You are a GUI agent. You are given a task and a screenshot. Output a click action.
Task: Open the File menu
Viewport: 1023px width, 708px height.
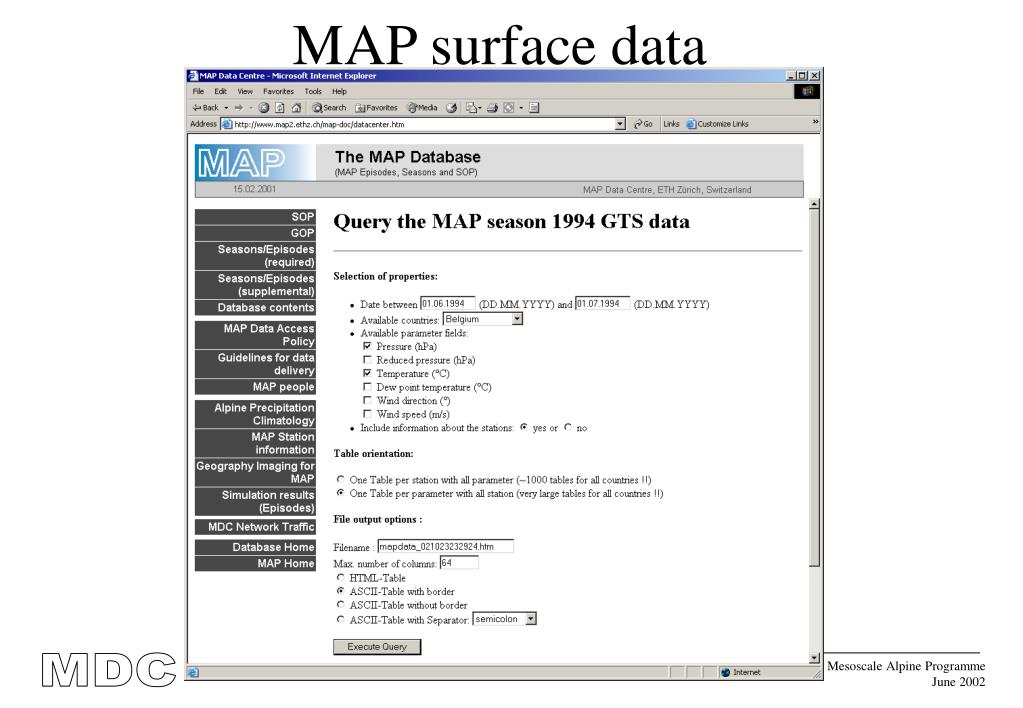(x=198, y=91)
